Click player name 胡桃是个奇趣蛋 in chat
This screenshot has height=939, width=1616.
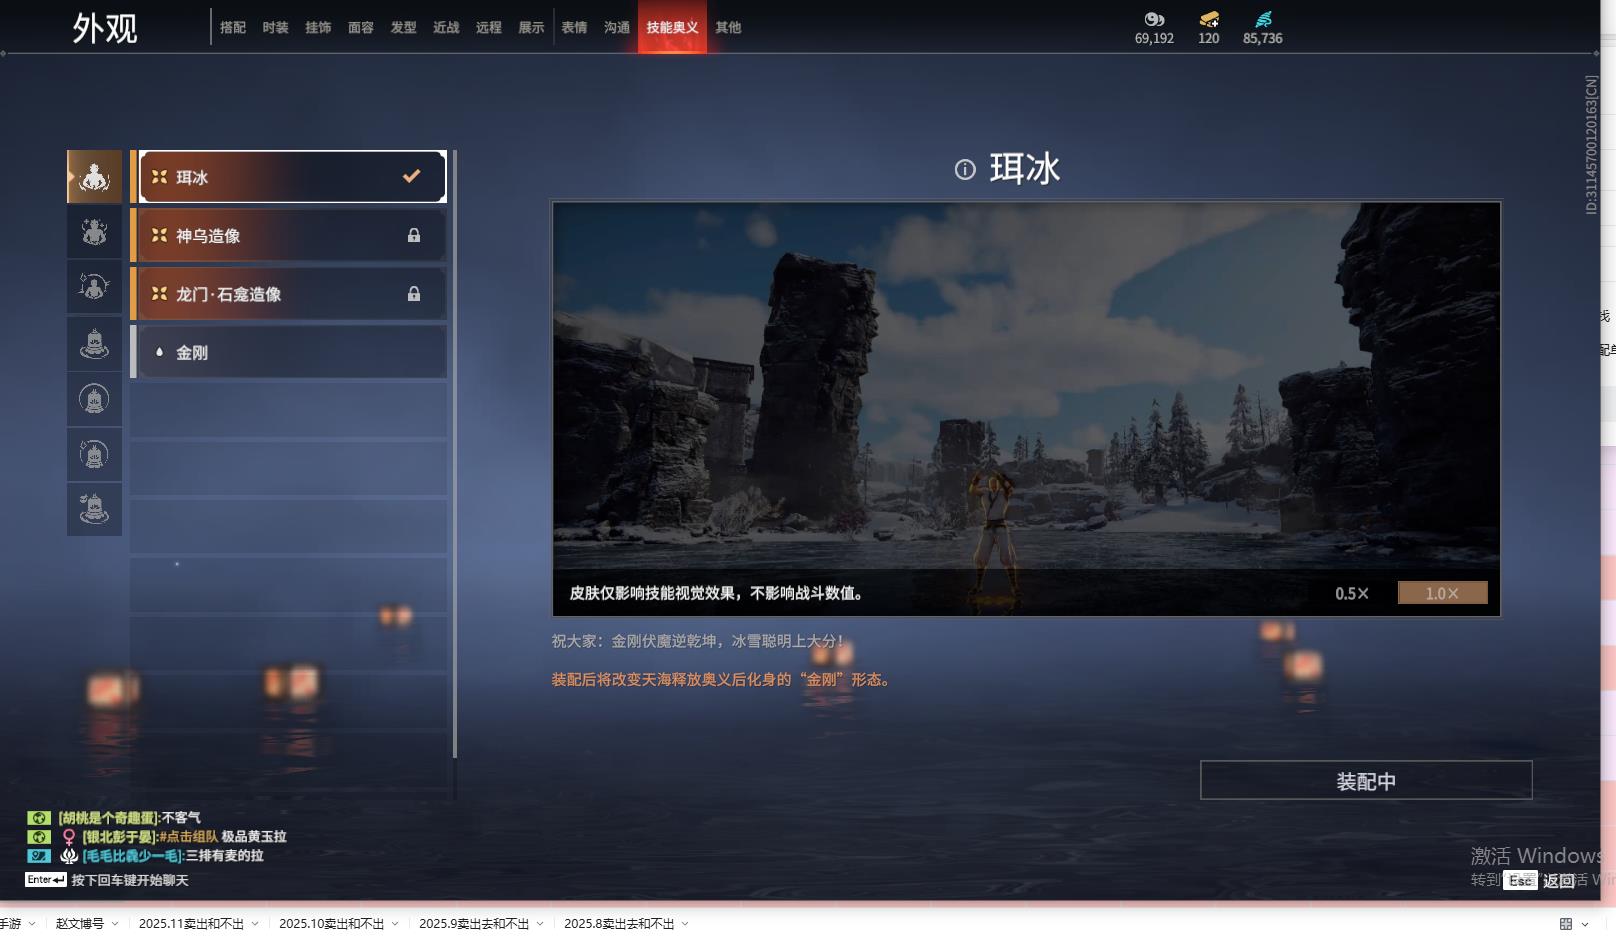(x=107, y=818)
